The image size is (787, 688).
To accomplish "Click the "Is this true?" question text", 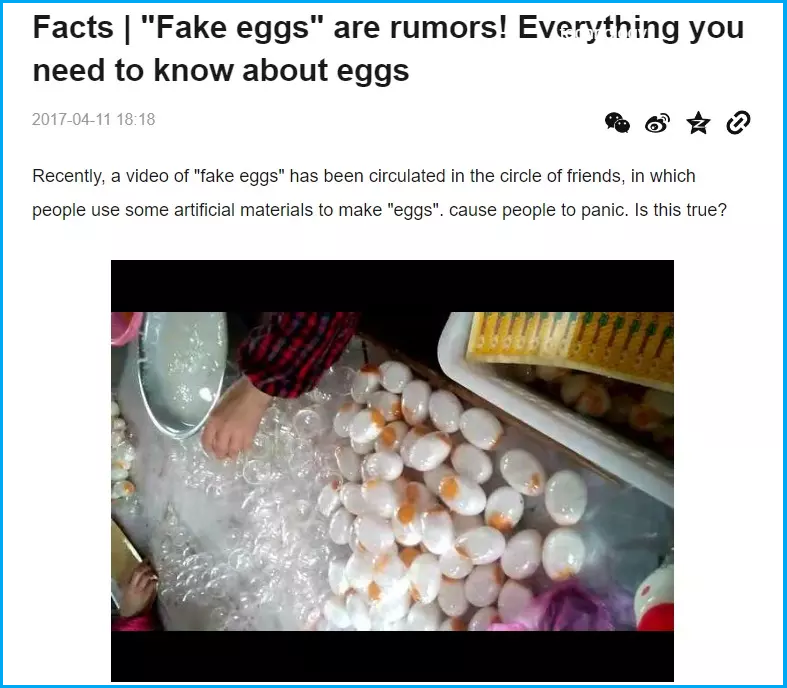I will click(x=681, y=210).
